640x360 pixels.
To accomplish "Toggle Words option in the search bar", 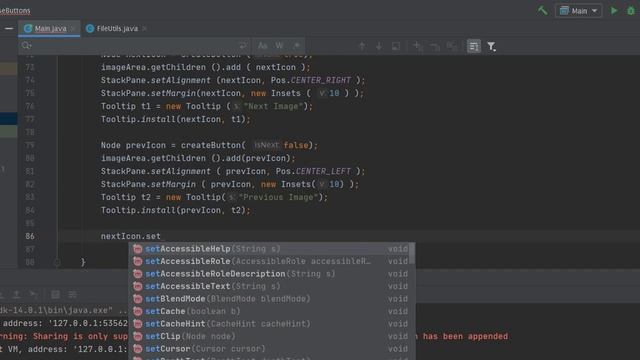I will coord(280,46).
